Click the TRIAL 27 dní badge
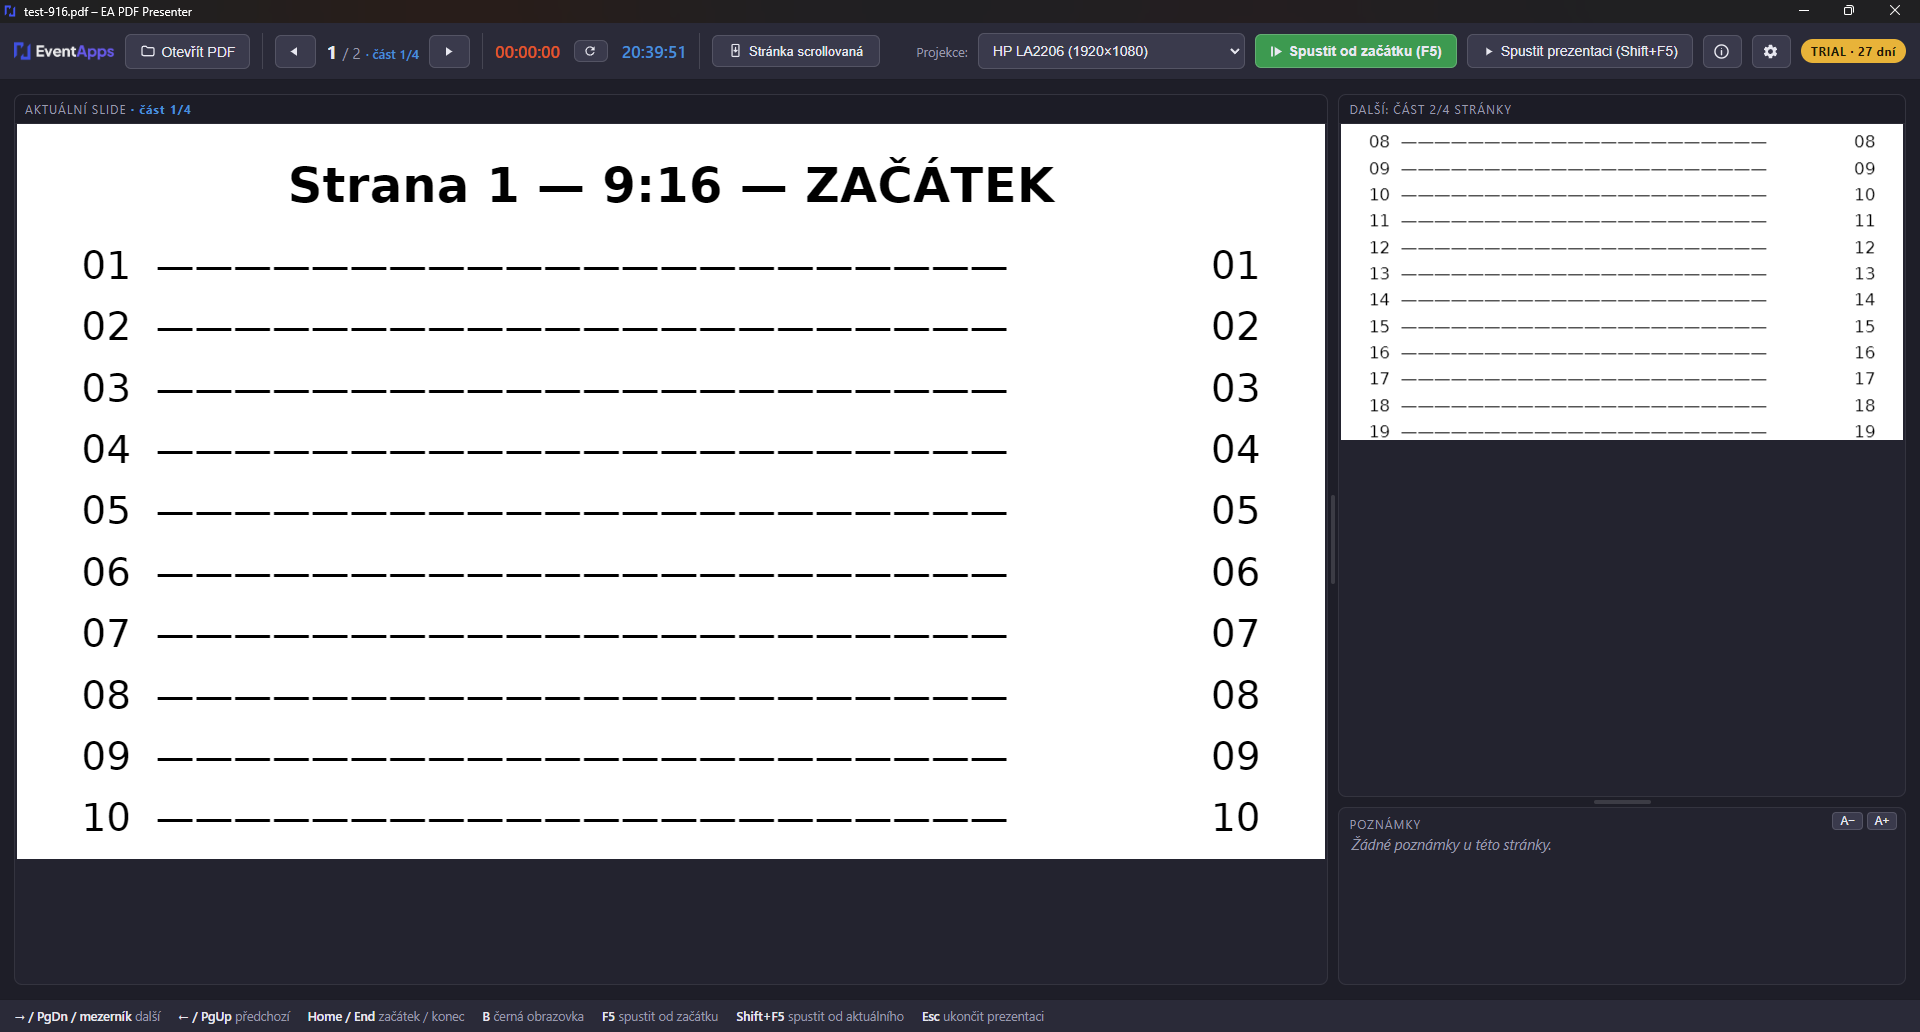Image resolution: width=1920 pixels, height=1032 pixels. tap(1853, 51)
